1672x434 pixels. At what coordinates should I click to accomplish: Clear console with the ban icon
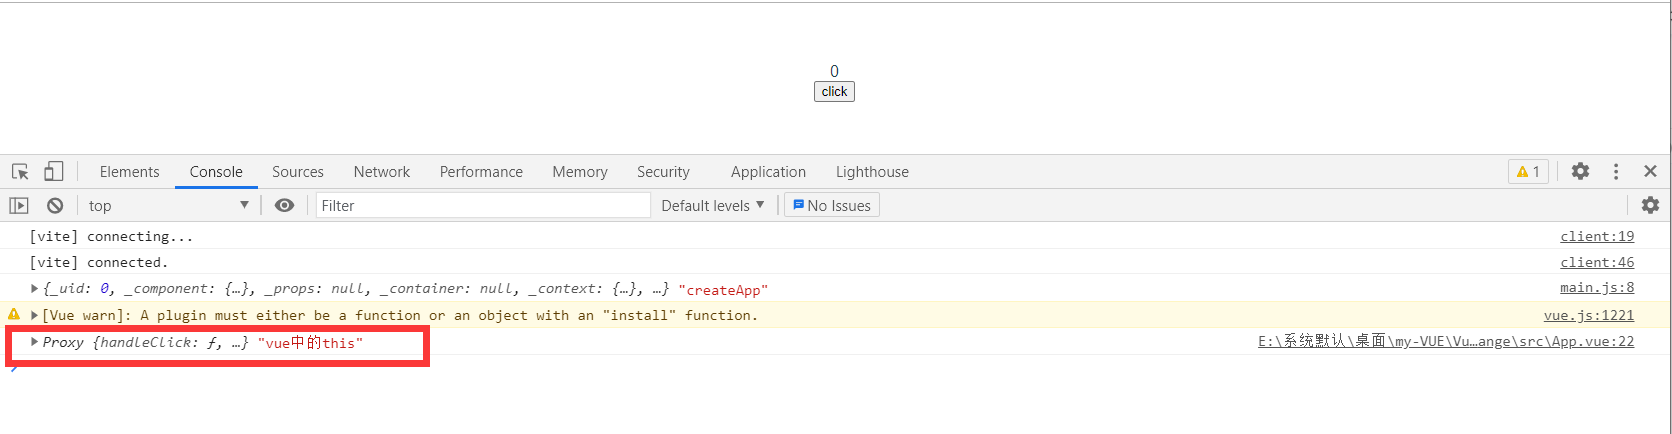click(55, 205)
